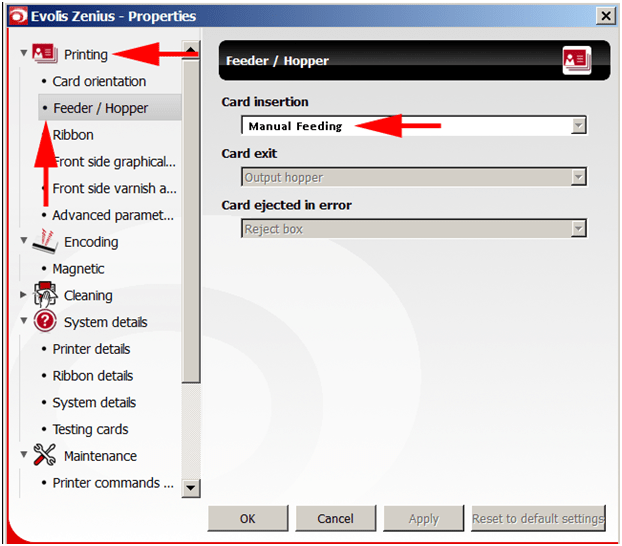The width and height of the screenshot is (622, 546).
Task: Click the red card icon in Feeder header
Action: point(577,61)
